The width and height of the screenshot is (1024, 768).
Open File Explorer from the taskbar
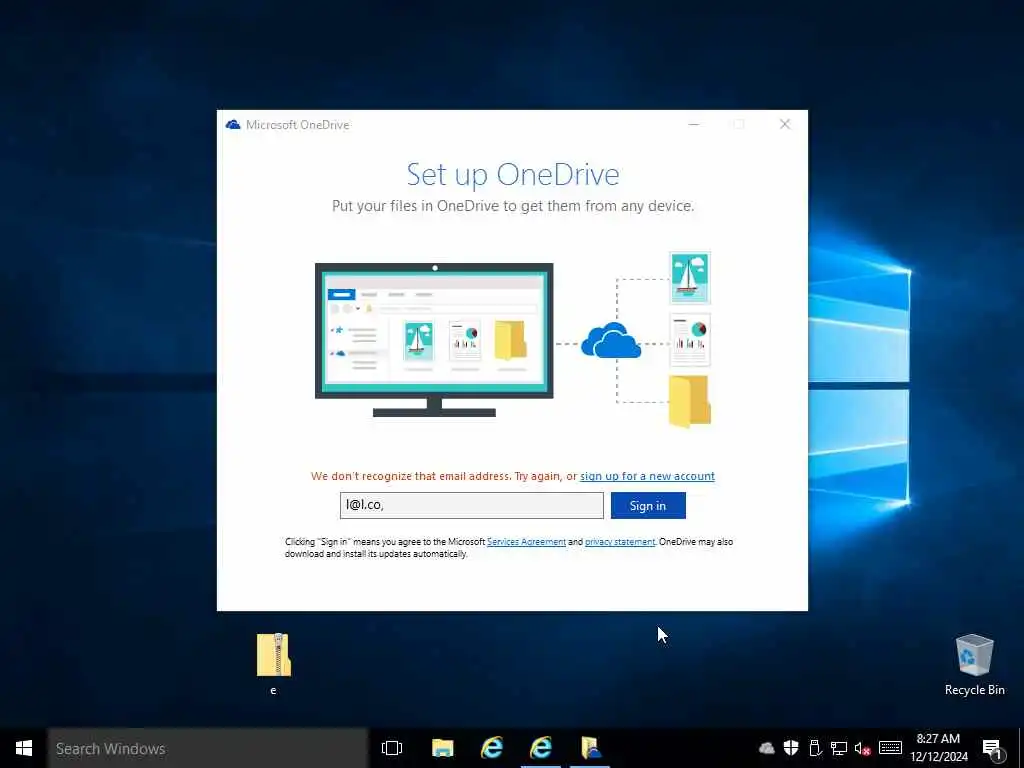point(442,748)
